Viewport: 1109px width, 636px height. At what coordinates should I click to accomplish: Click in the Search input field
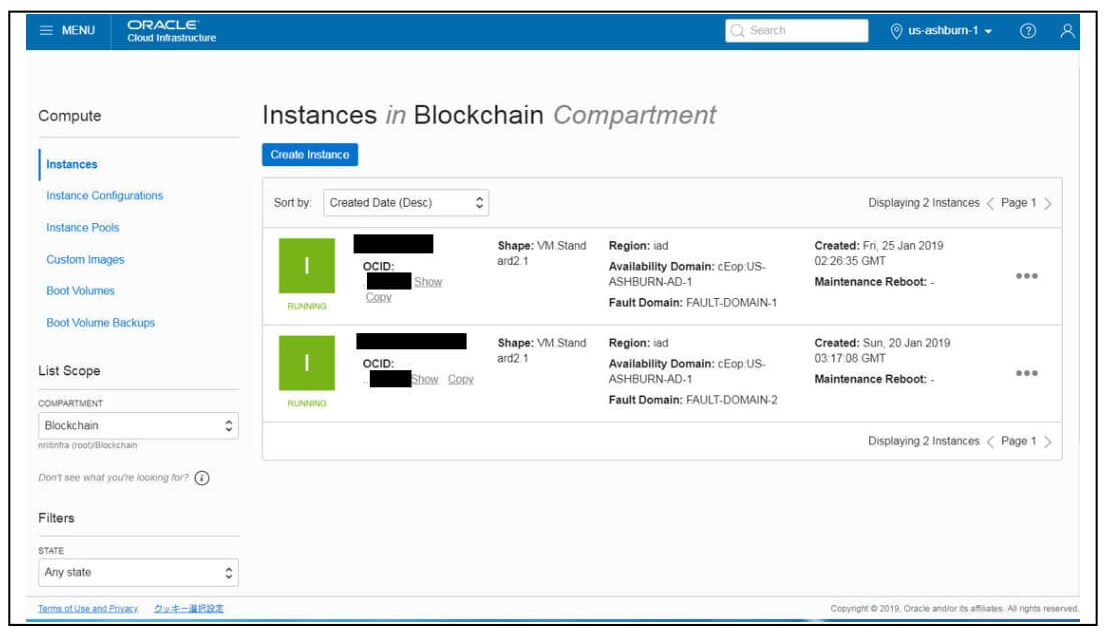[x=796, y=30]
